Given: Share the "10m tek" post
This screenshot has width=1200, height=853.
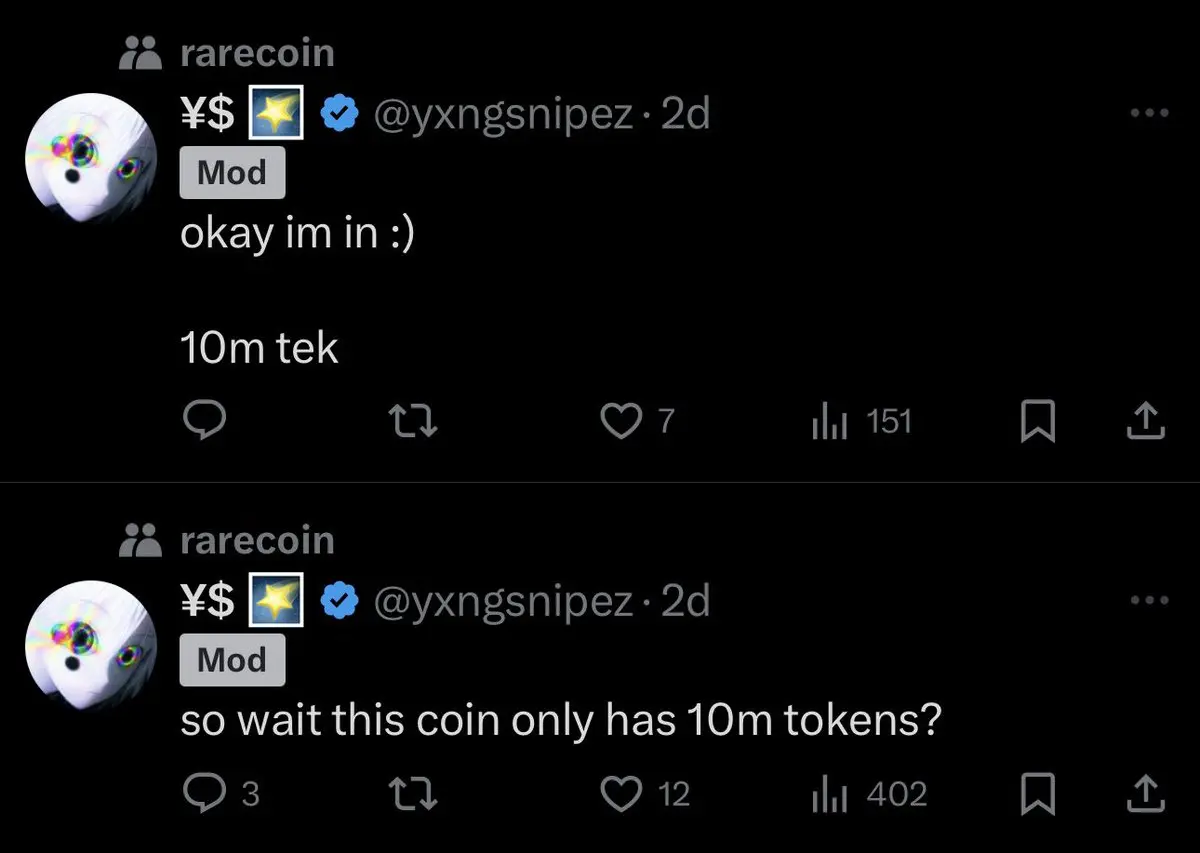Looking at the screenshot, I should coord(1146,422).
